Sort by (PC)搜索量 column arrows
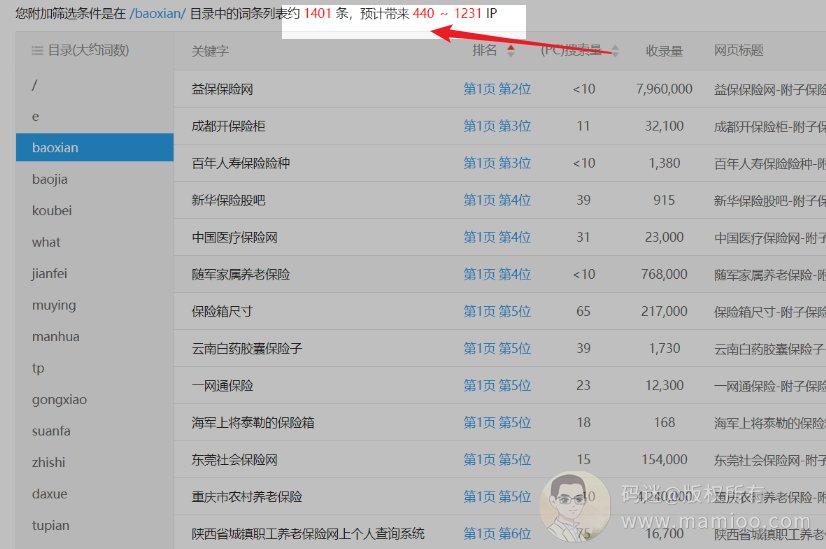 point(615,51)
